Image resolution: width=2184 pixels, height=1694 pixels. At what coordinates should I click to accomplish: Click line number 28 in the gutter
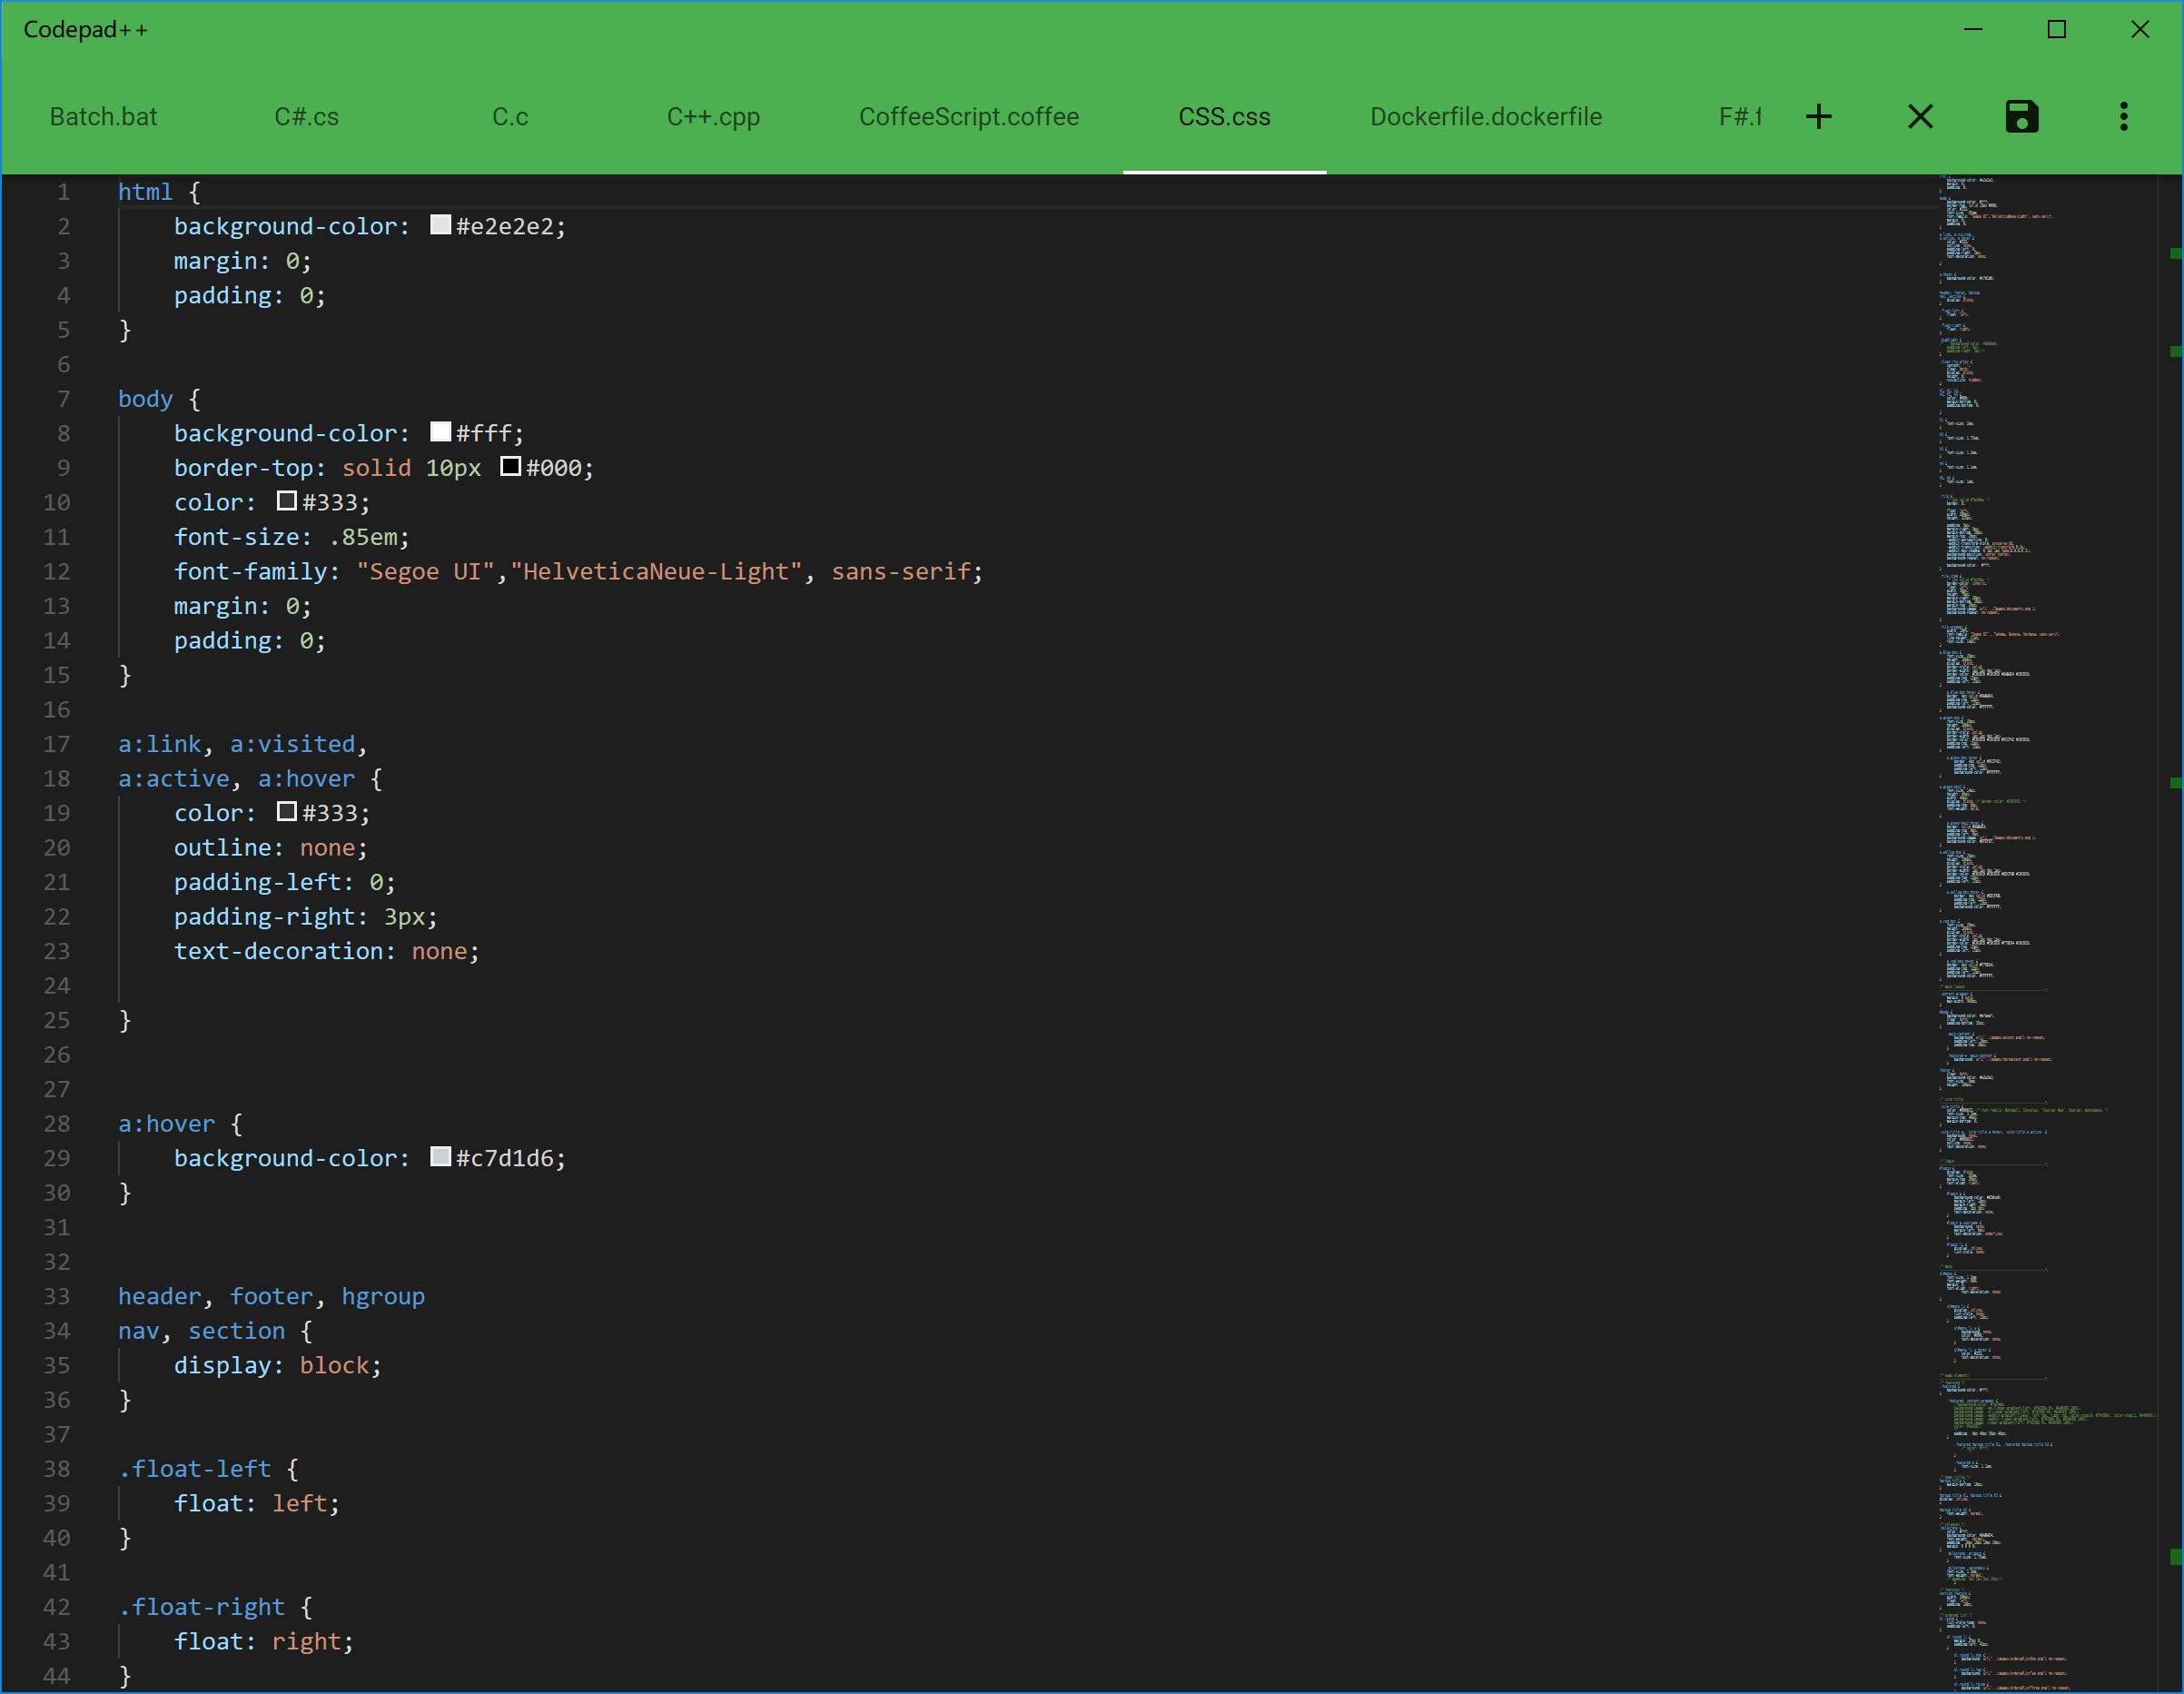[x=56, y=1124]
